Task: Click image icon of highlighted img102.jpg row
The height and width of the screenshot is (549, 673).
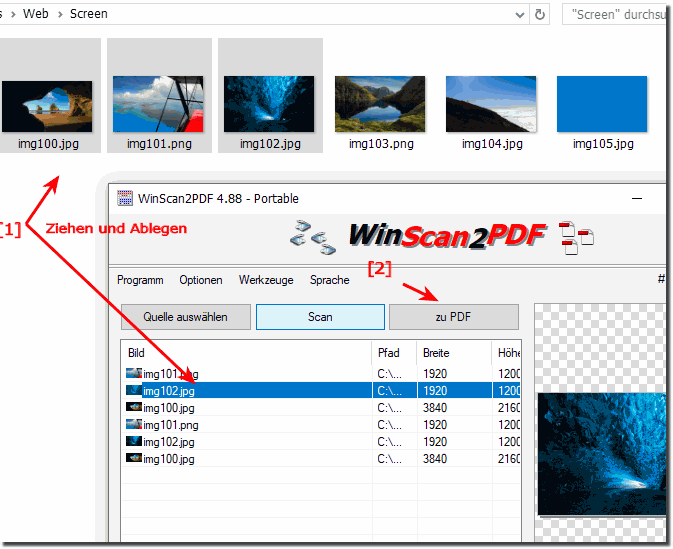Action: pos(133,390)
